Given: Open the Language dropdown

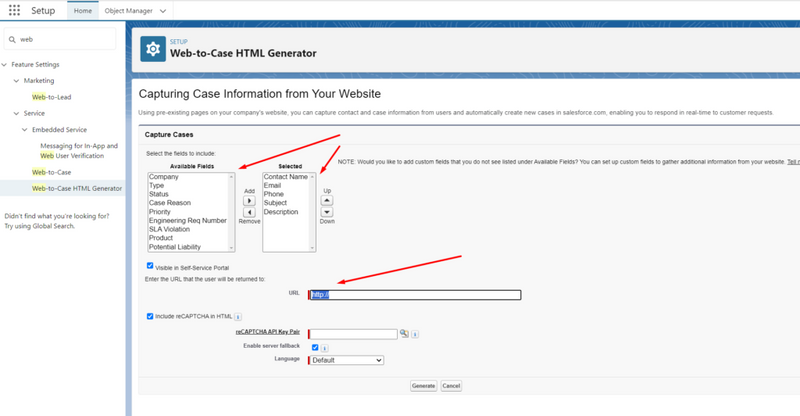Looking at the screenshot, I should 346,360.
